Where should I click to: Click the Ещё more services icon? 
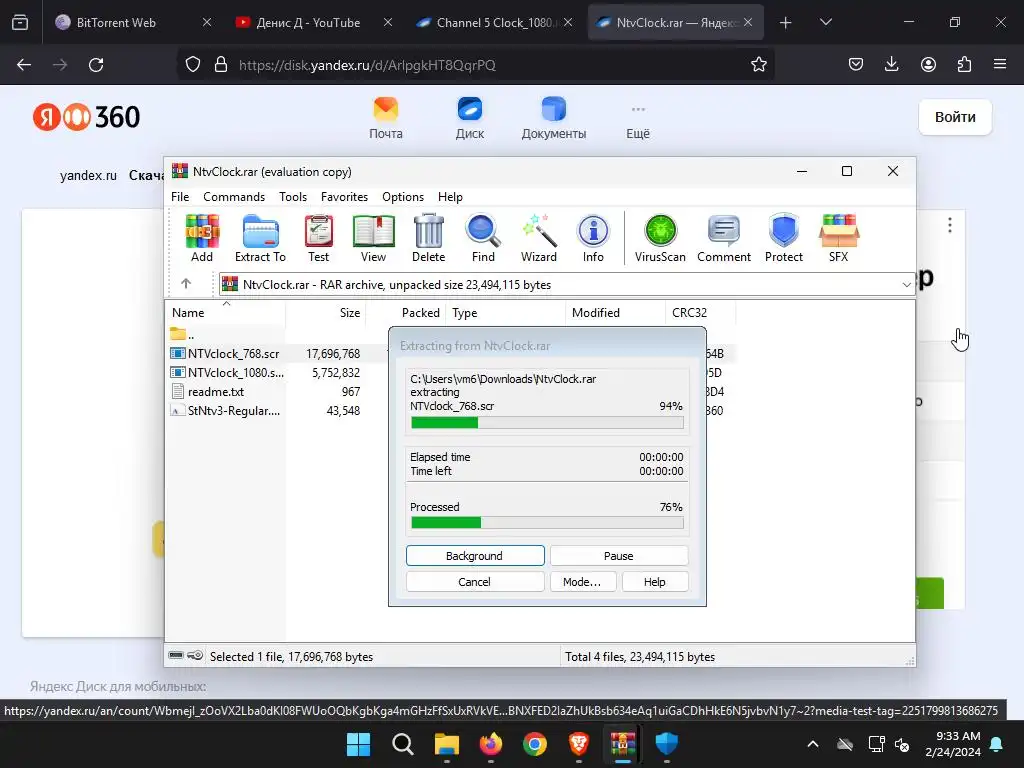coord(638,118)
